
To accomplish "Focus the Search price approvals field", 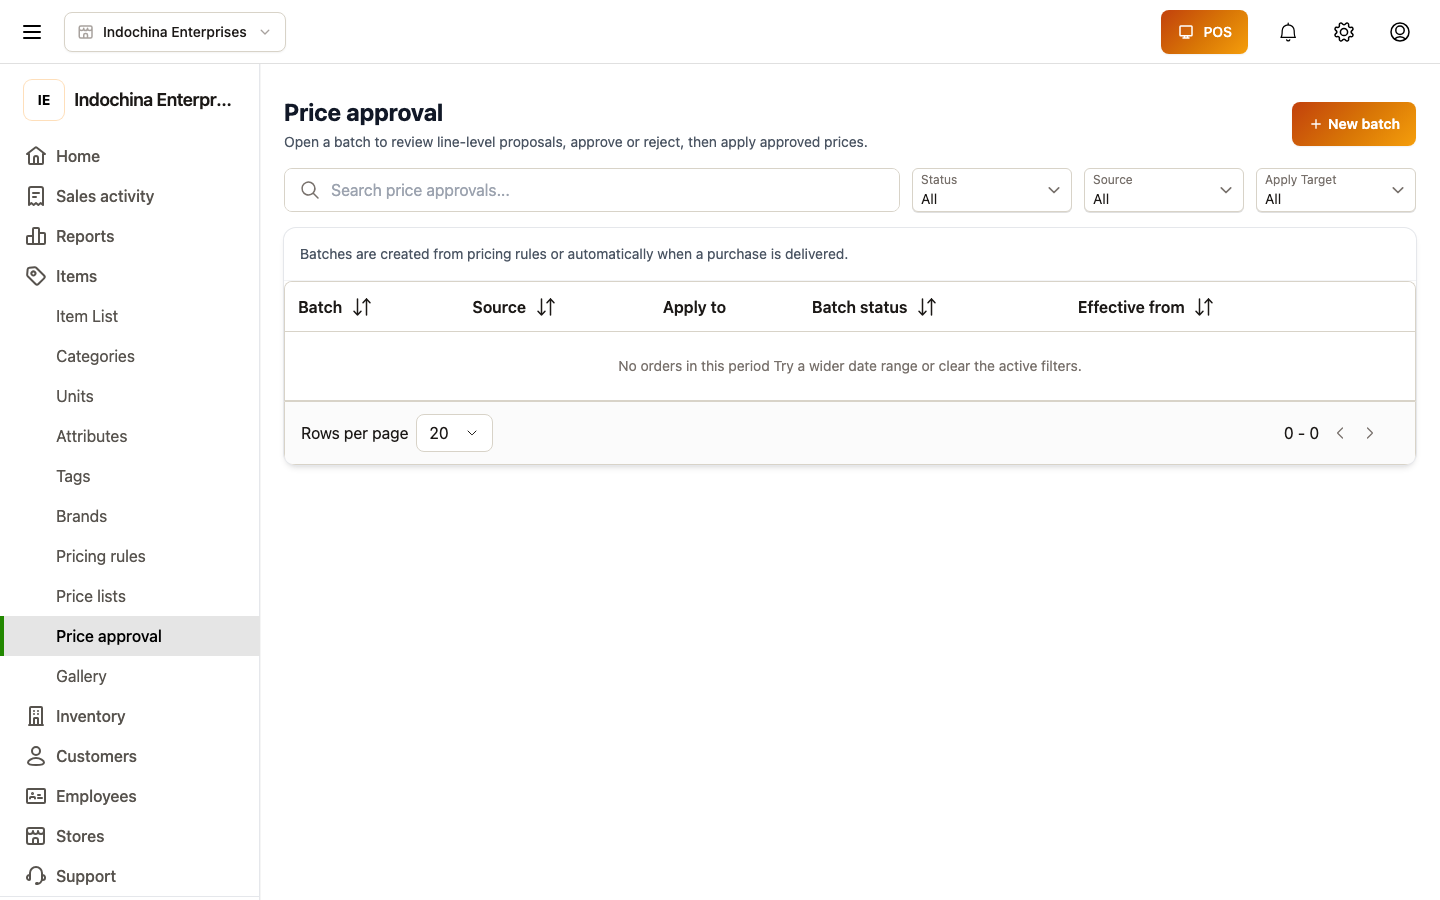I will click(592, 190).
